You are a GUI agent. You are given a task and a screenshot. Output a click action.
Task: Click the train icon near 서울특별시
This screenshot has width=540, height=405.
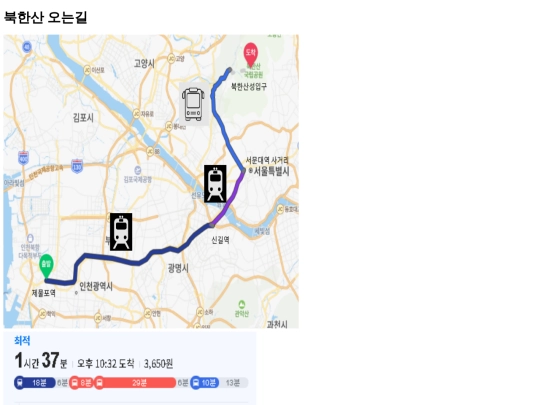click(215, 184)
